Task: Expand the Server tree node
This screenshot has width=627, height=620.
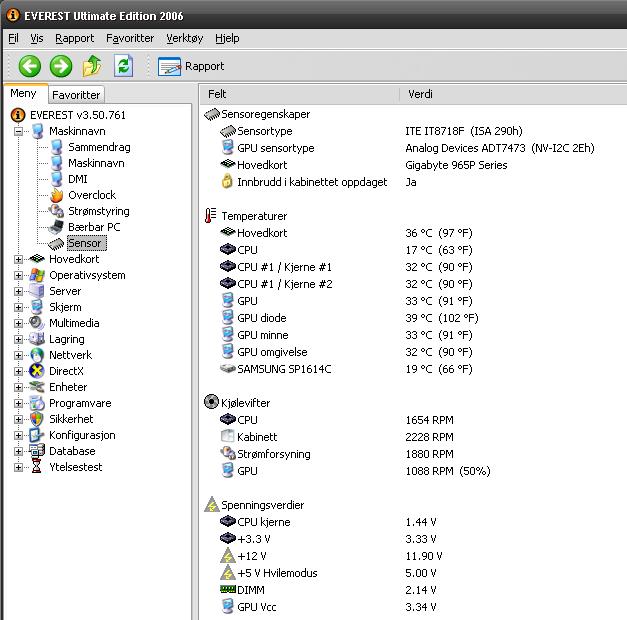Action: coord(18,291)
